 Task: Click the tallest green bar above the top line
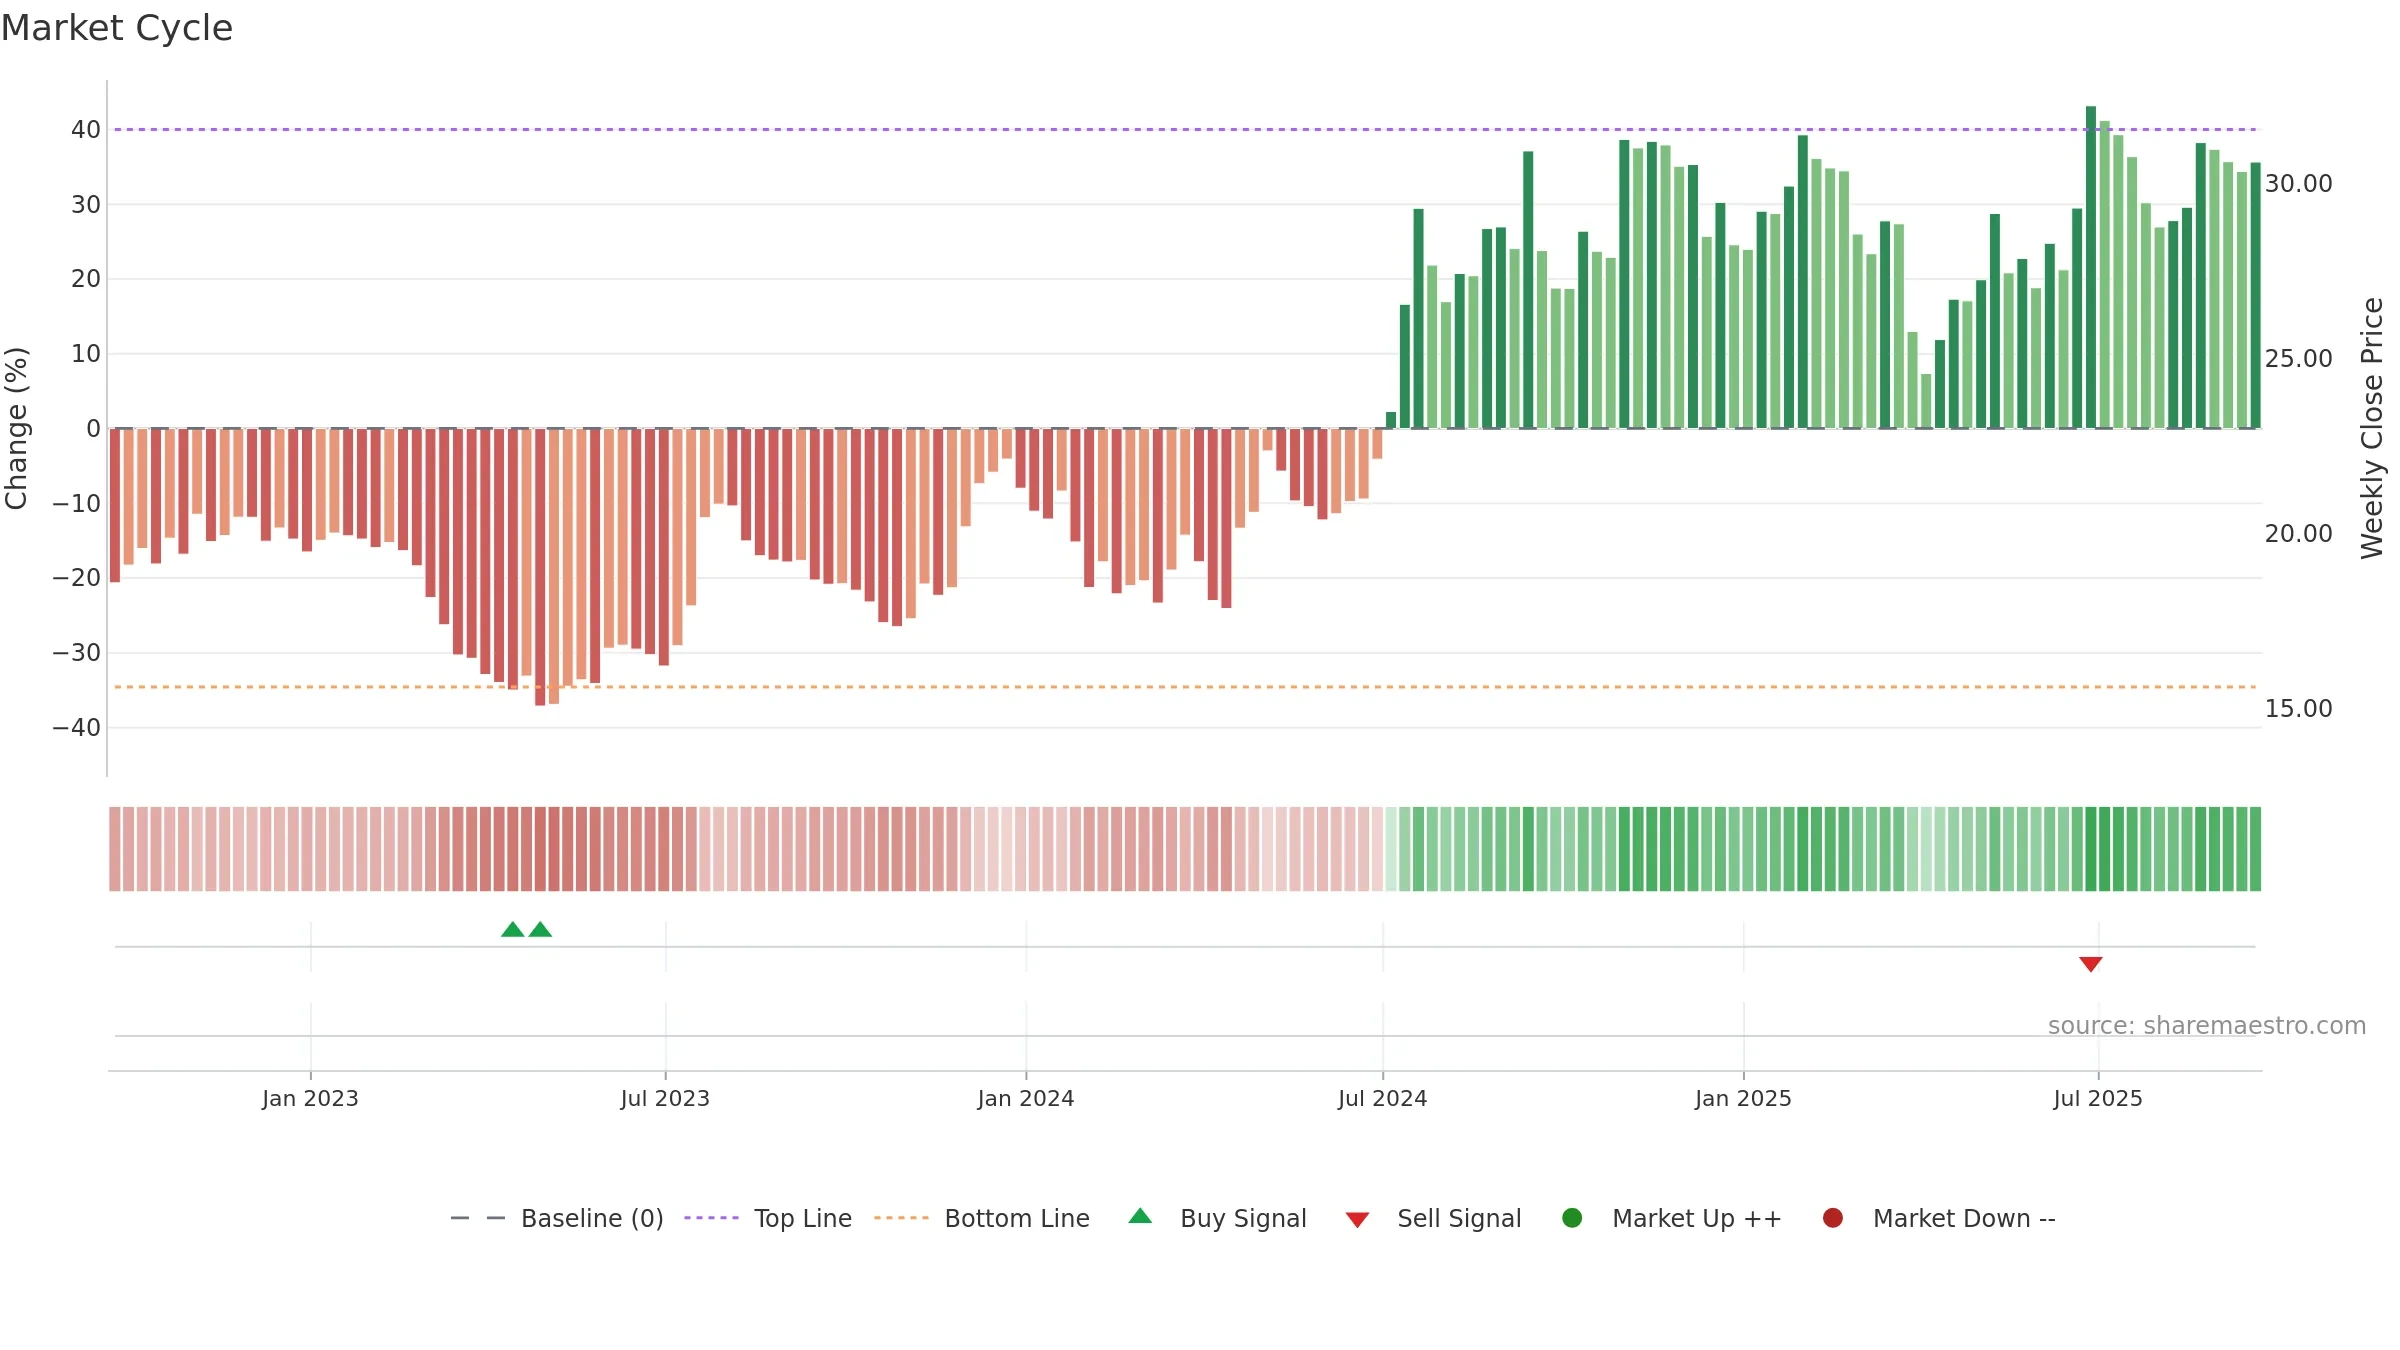click(2091, 267)
